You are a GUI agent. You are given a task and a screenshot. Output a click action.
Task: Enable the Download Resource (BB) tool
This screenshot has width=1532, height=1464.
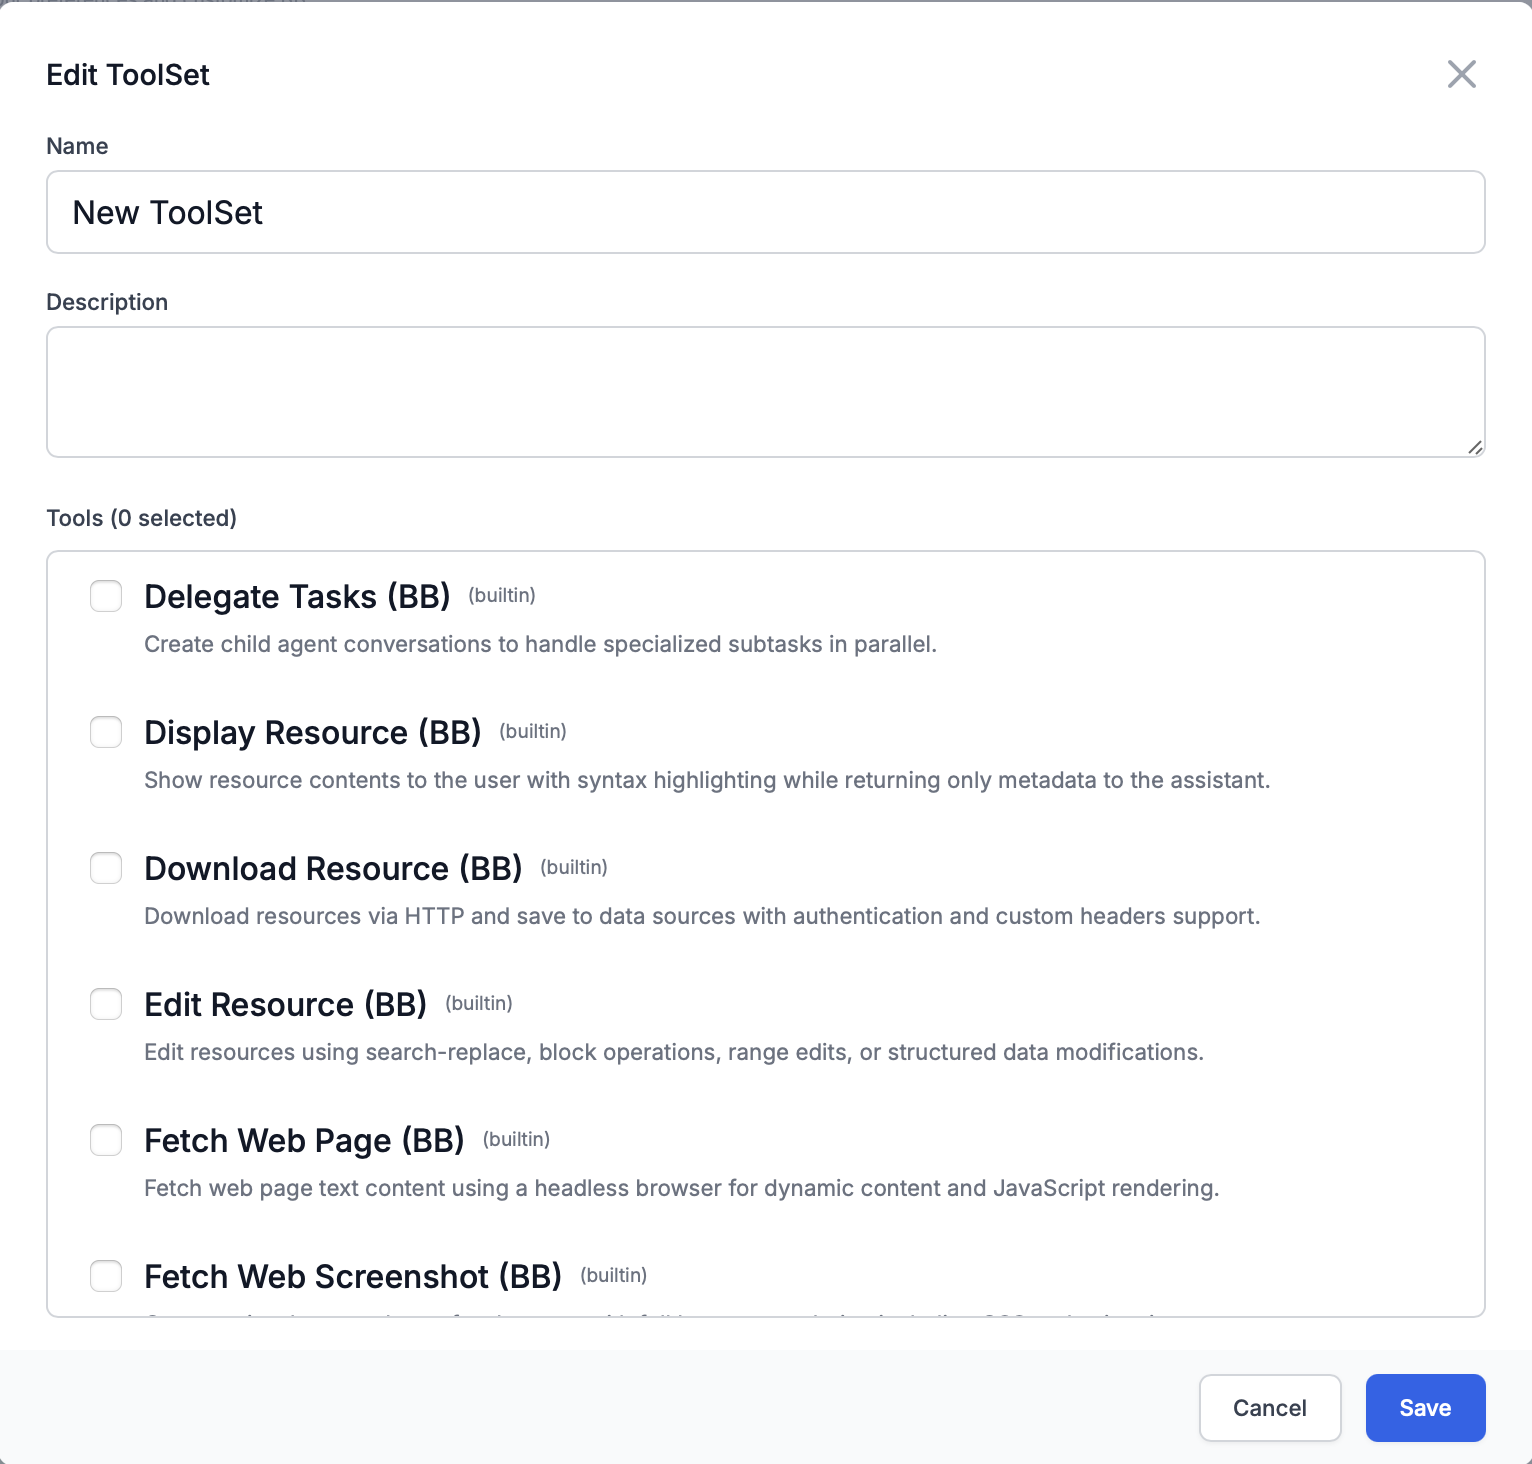pyautogui.click(x=105, y=868)
